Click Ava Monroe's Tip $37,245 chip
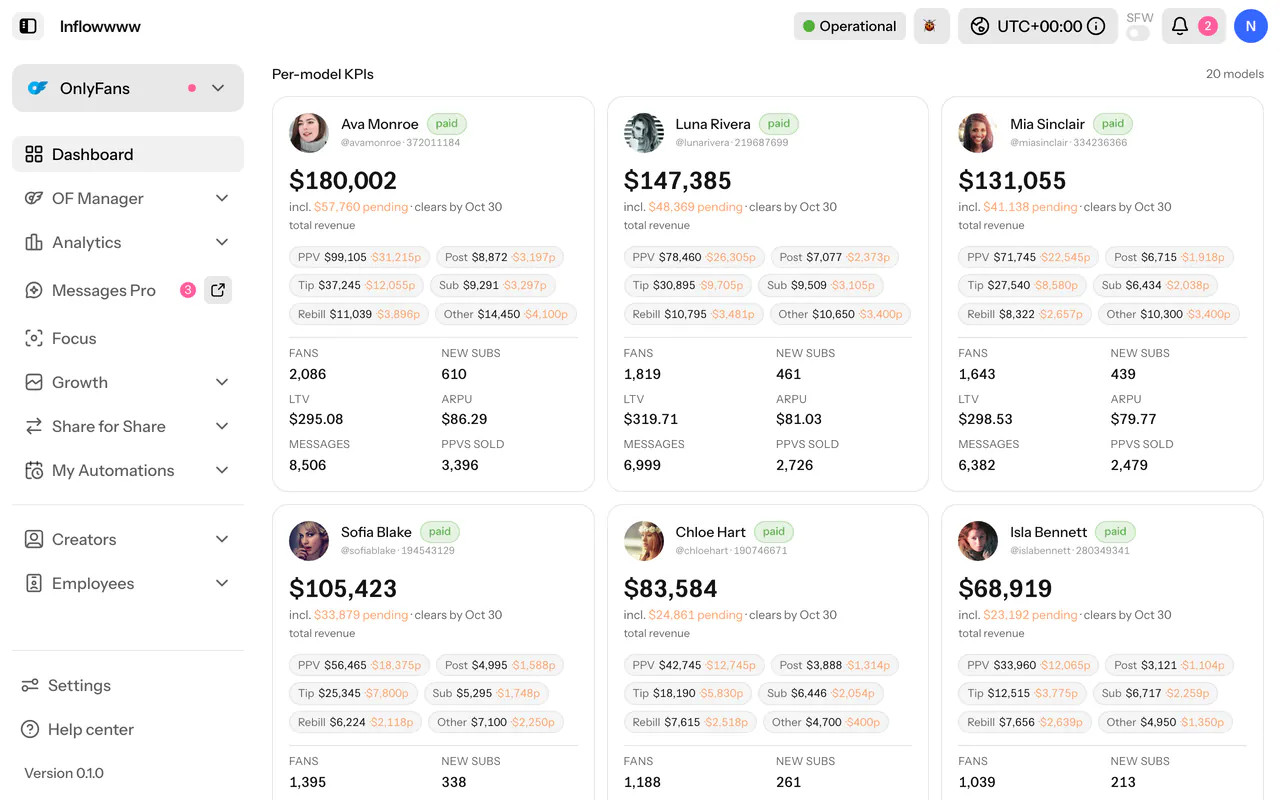 coord(356,285)
